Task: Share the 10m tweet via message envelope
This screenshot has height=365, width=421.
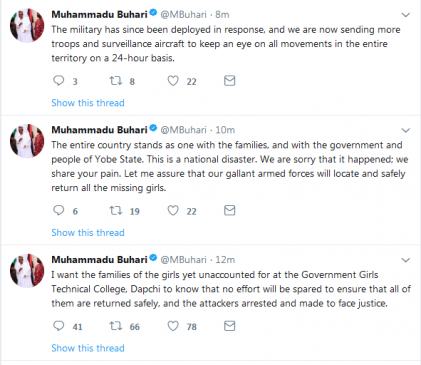Action: pyautogui.click(x=230, y=210)
